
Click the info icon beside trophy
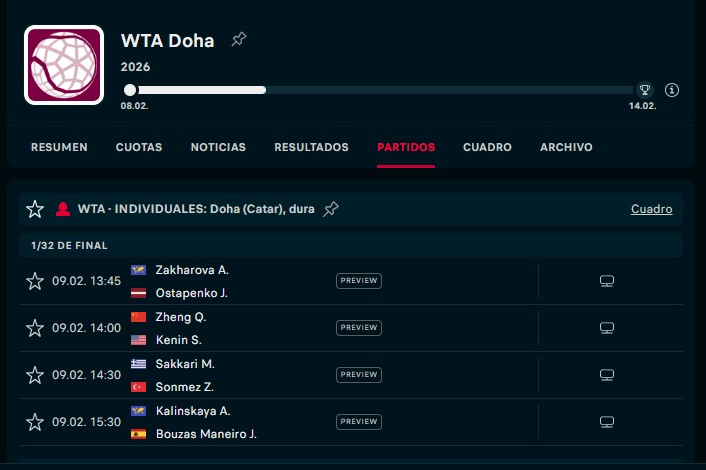(x=672, y=90)
